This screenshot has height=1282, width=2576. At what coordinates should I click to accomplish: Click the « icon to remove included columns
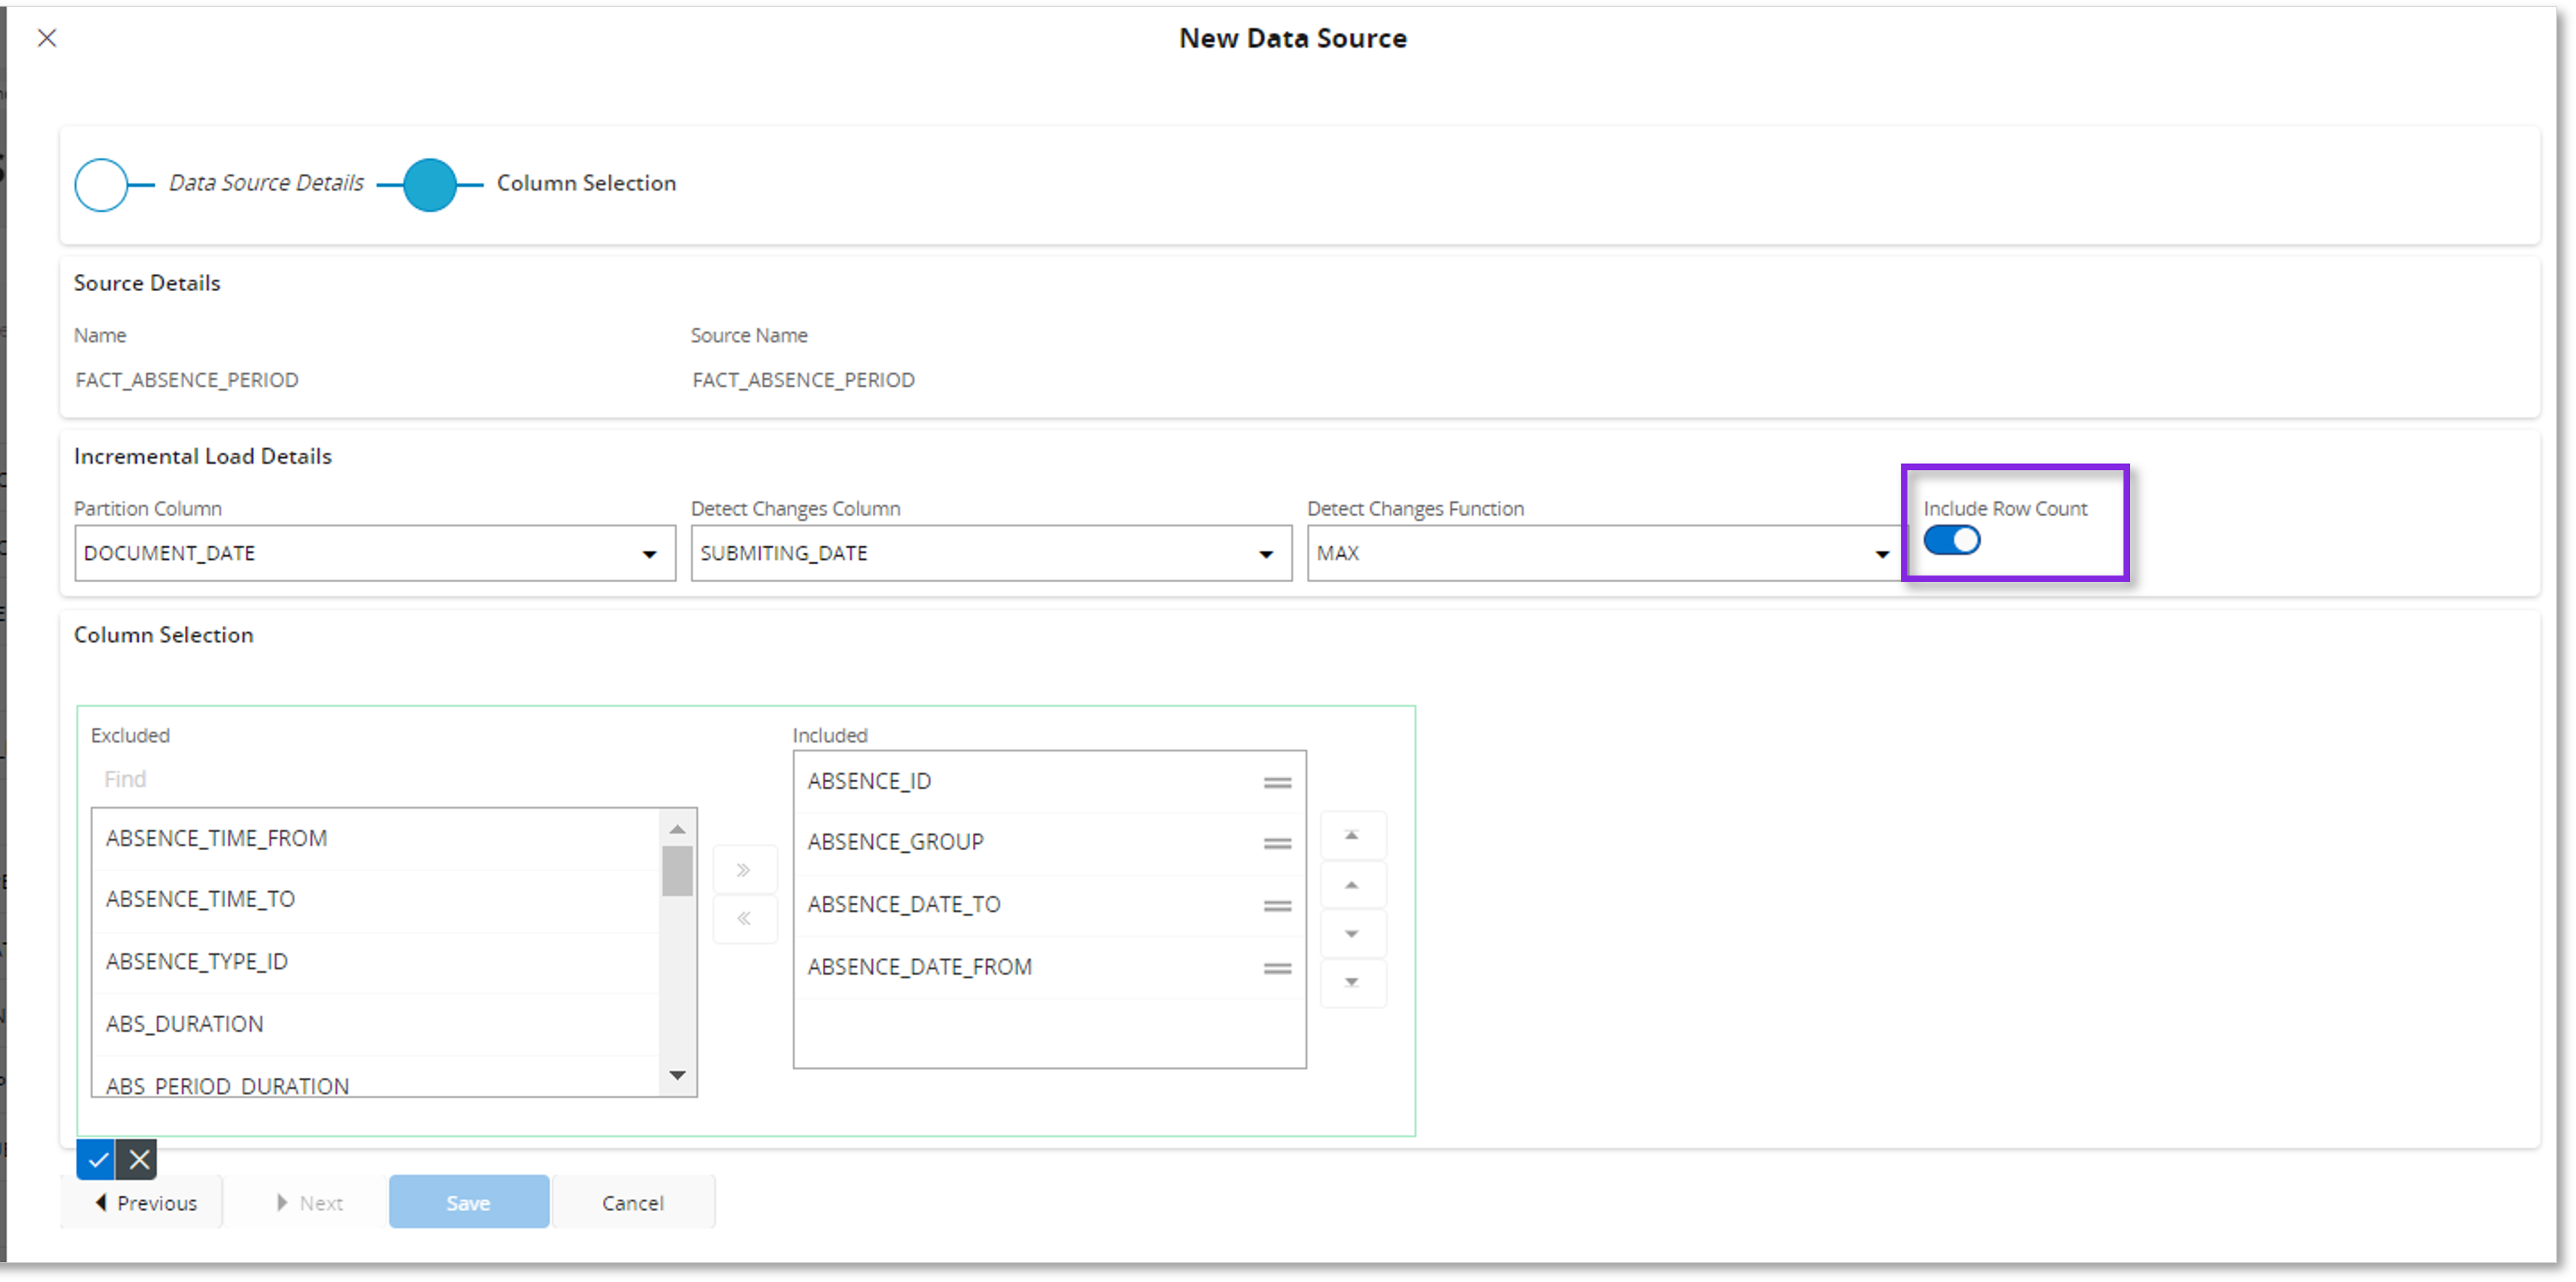pyautogui.click(x=744, y=918)
